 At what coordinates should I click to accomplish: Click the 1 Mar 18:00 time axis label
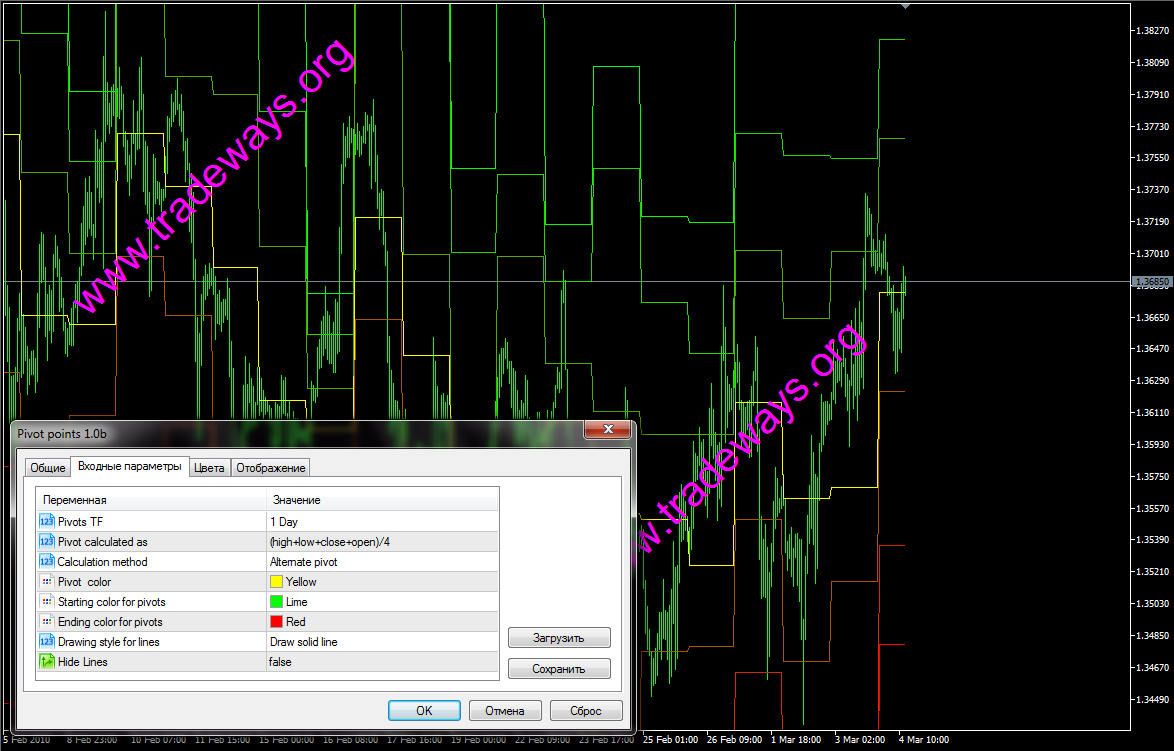(796, 740)
